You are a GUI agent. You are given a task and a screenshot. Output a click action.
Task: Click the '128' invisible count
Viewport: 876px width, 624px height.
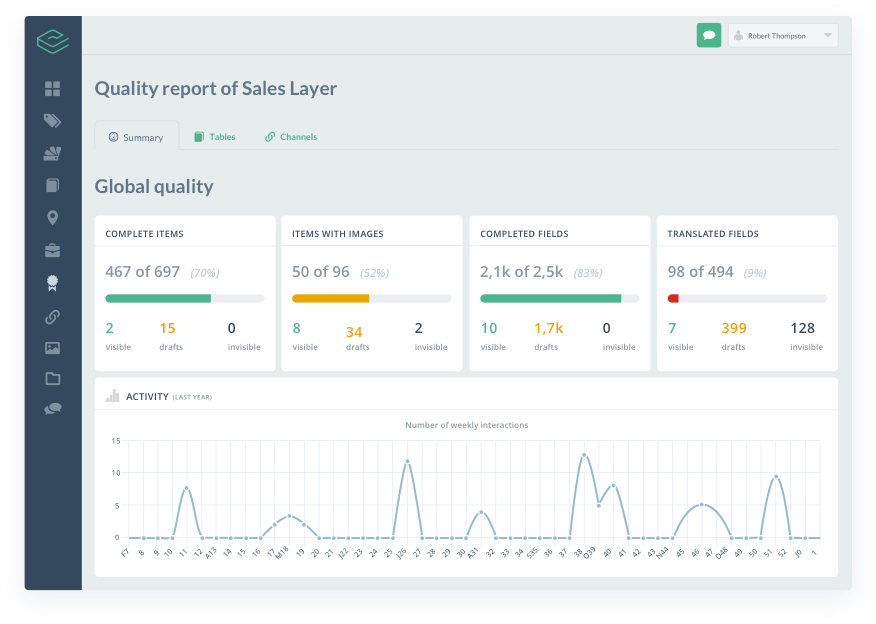803,328
